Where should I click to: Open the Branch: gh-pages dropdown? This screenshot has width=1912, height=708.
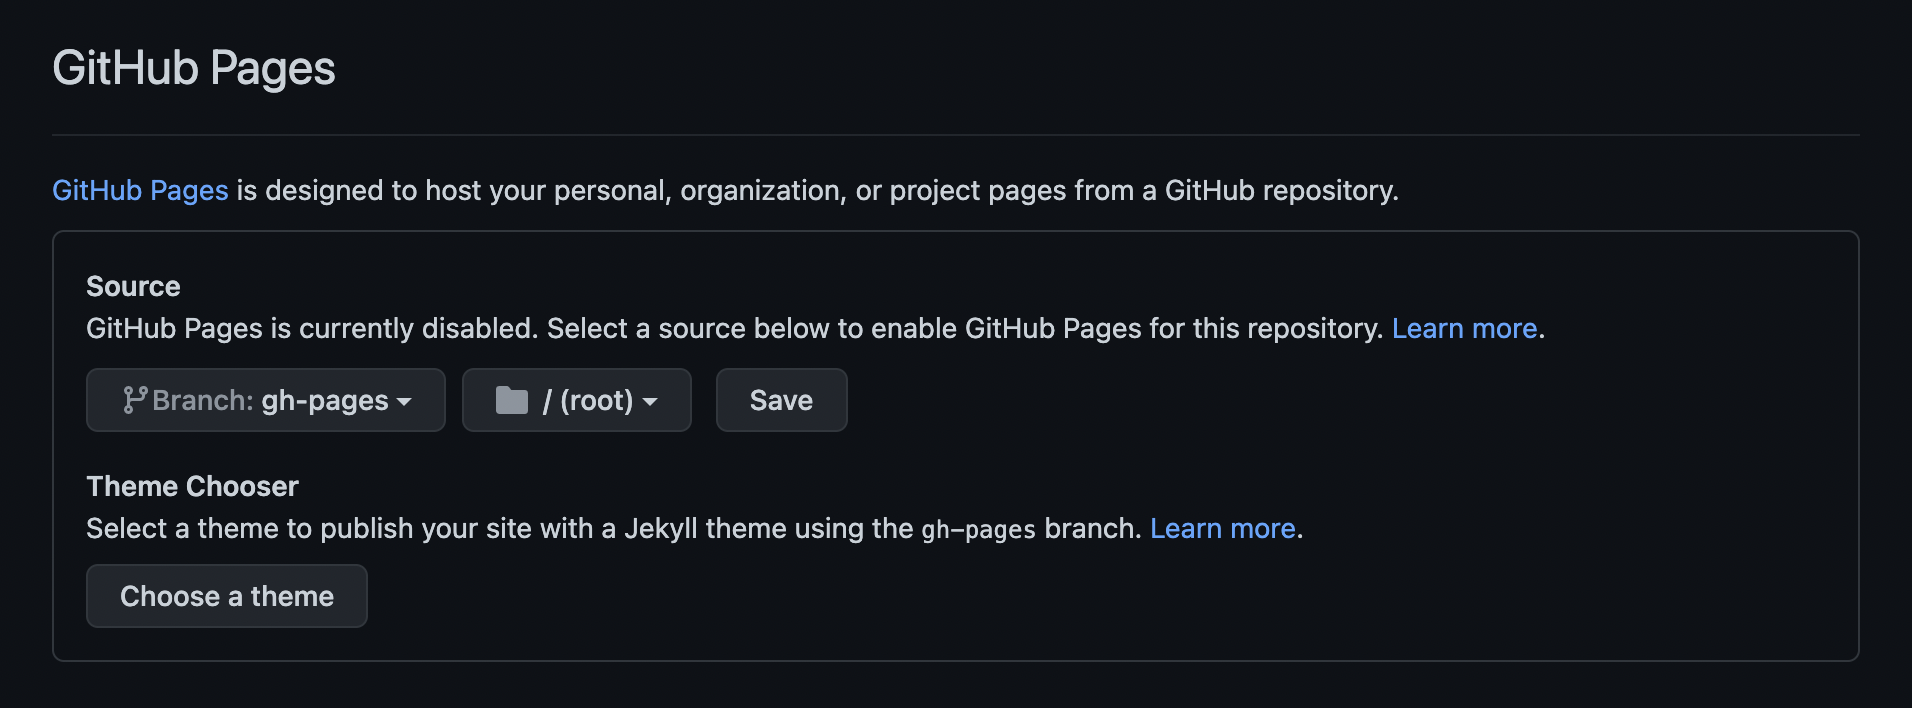coord(266,400)
